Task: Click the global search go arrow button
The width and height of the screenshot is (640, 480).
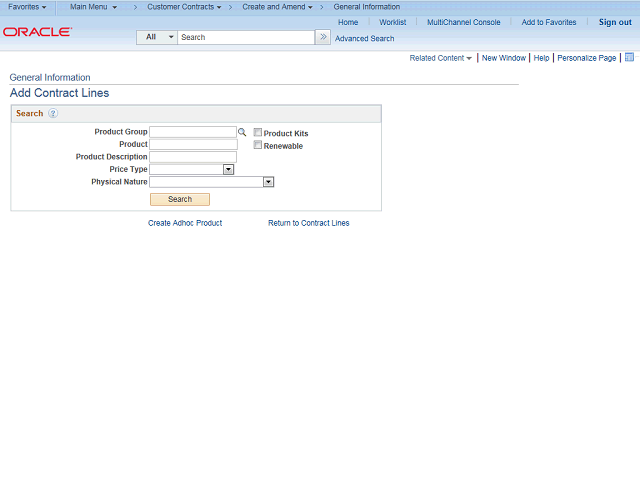Action: (x=323, y=37)
